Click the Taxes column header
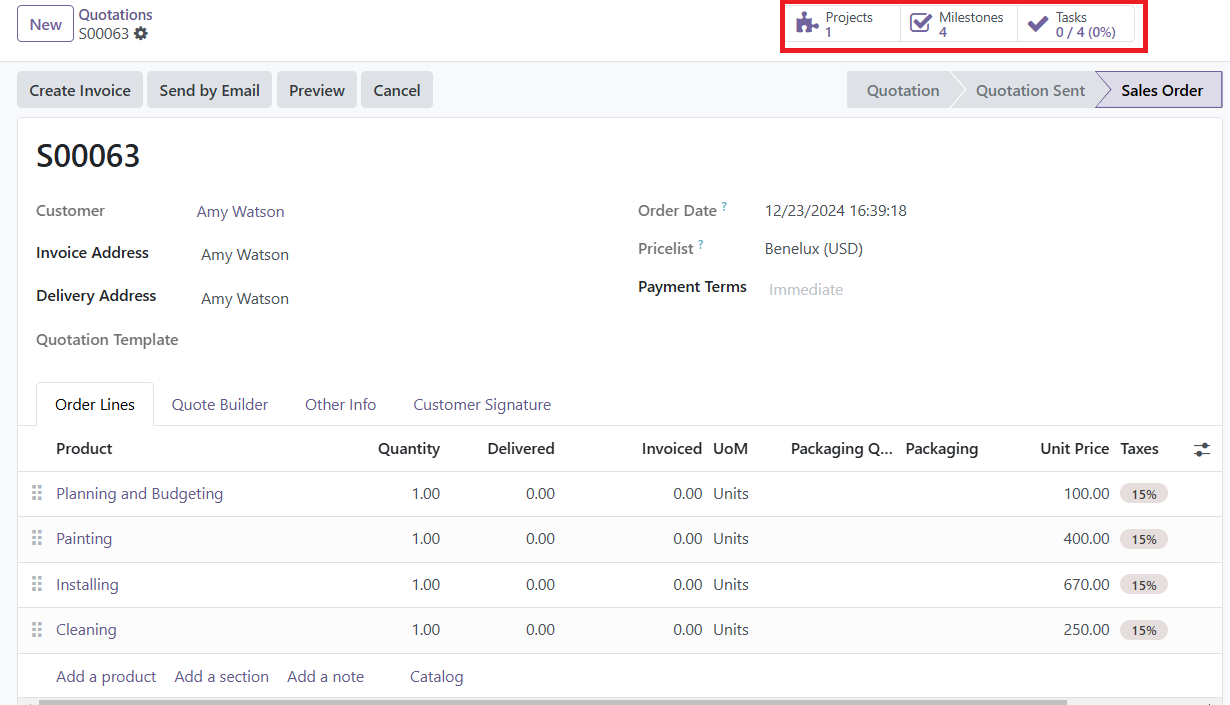Viewport: 1230px width, 705px height. tap(1140, 449)
